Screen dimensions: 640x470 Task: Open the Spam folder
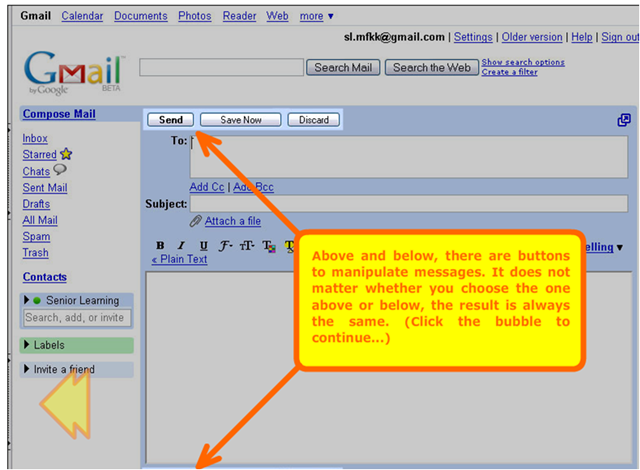(x=36, y=237)
